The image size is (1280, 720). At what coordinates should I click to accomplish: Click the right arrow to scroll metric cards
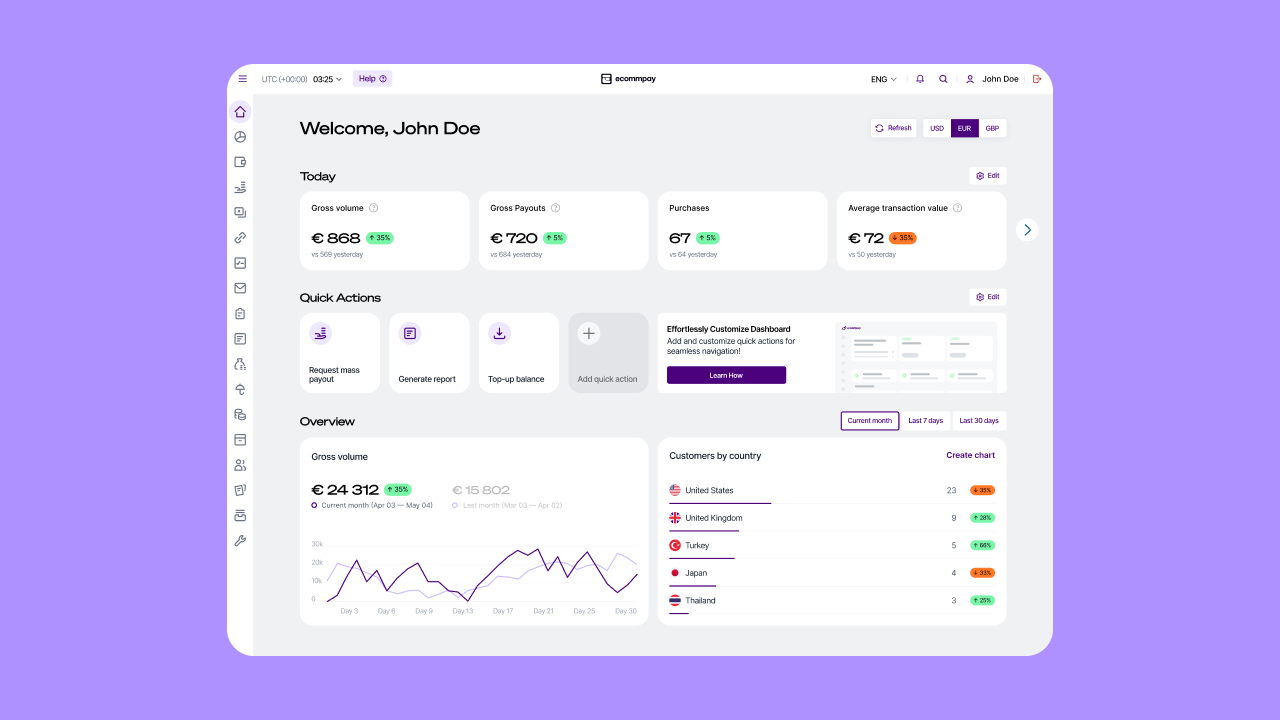pos(1027,229)
